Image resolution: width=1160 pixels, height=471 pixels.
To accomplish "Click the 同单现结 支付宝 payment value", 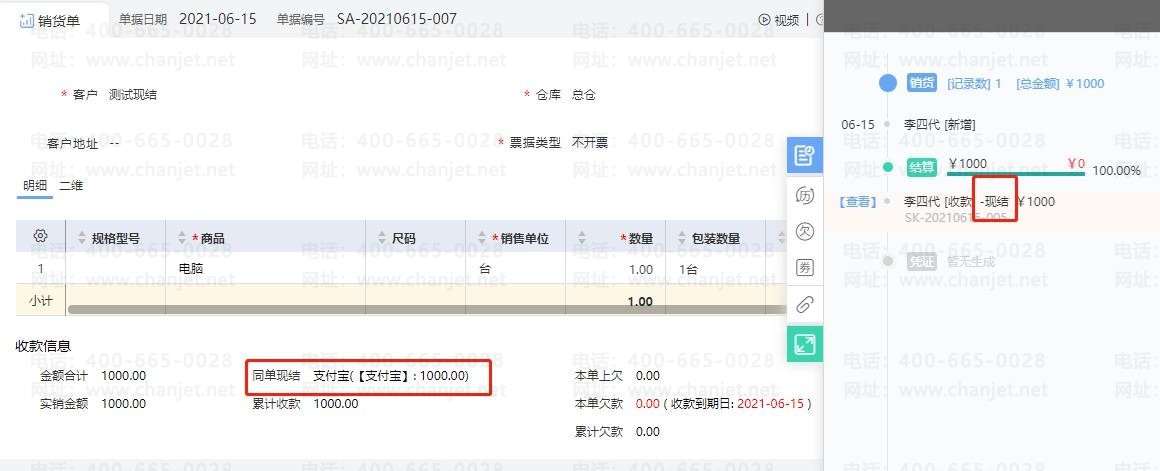I will (391, 376).
